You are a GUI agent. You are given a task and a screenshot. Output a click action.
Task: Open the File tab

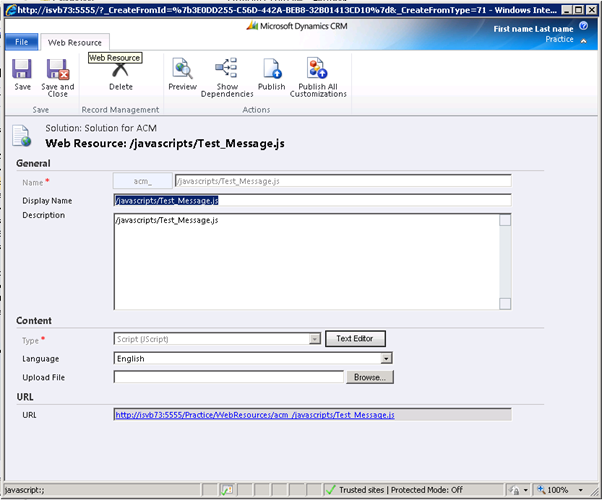[22, 42]
